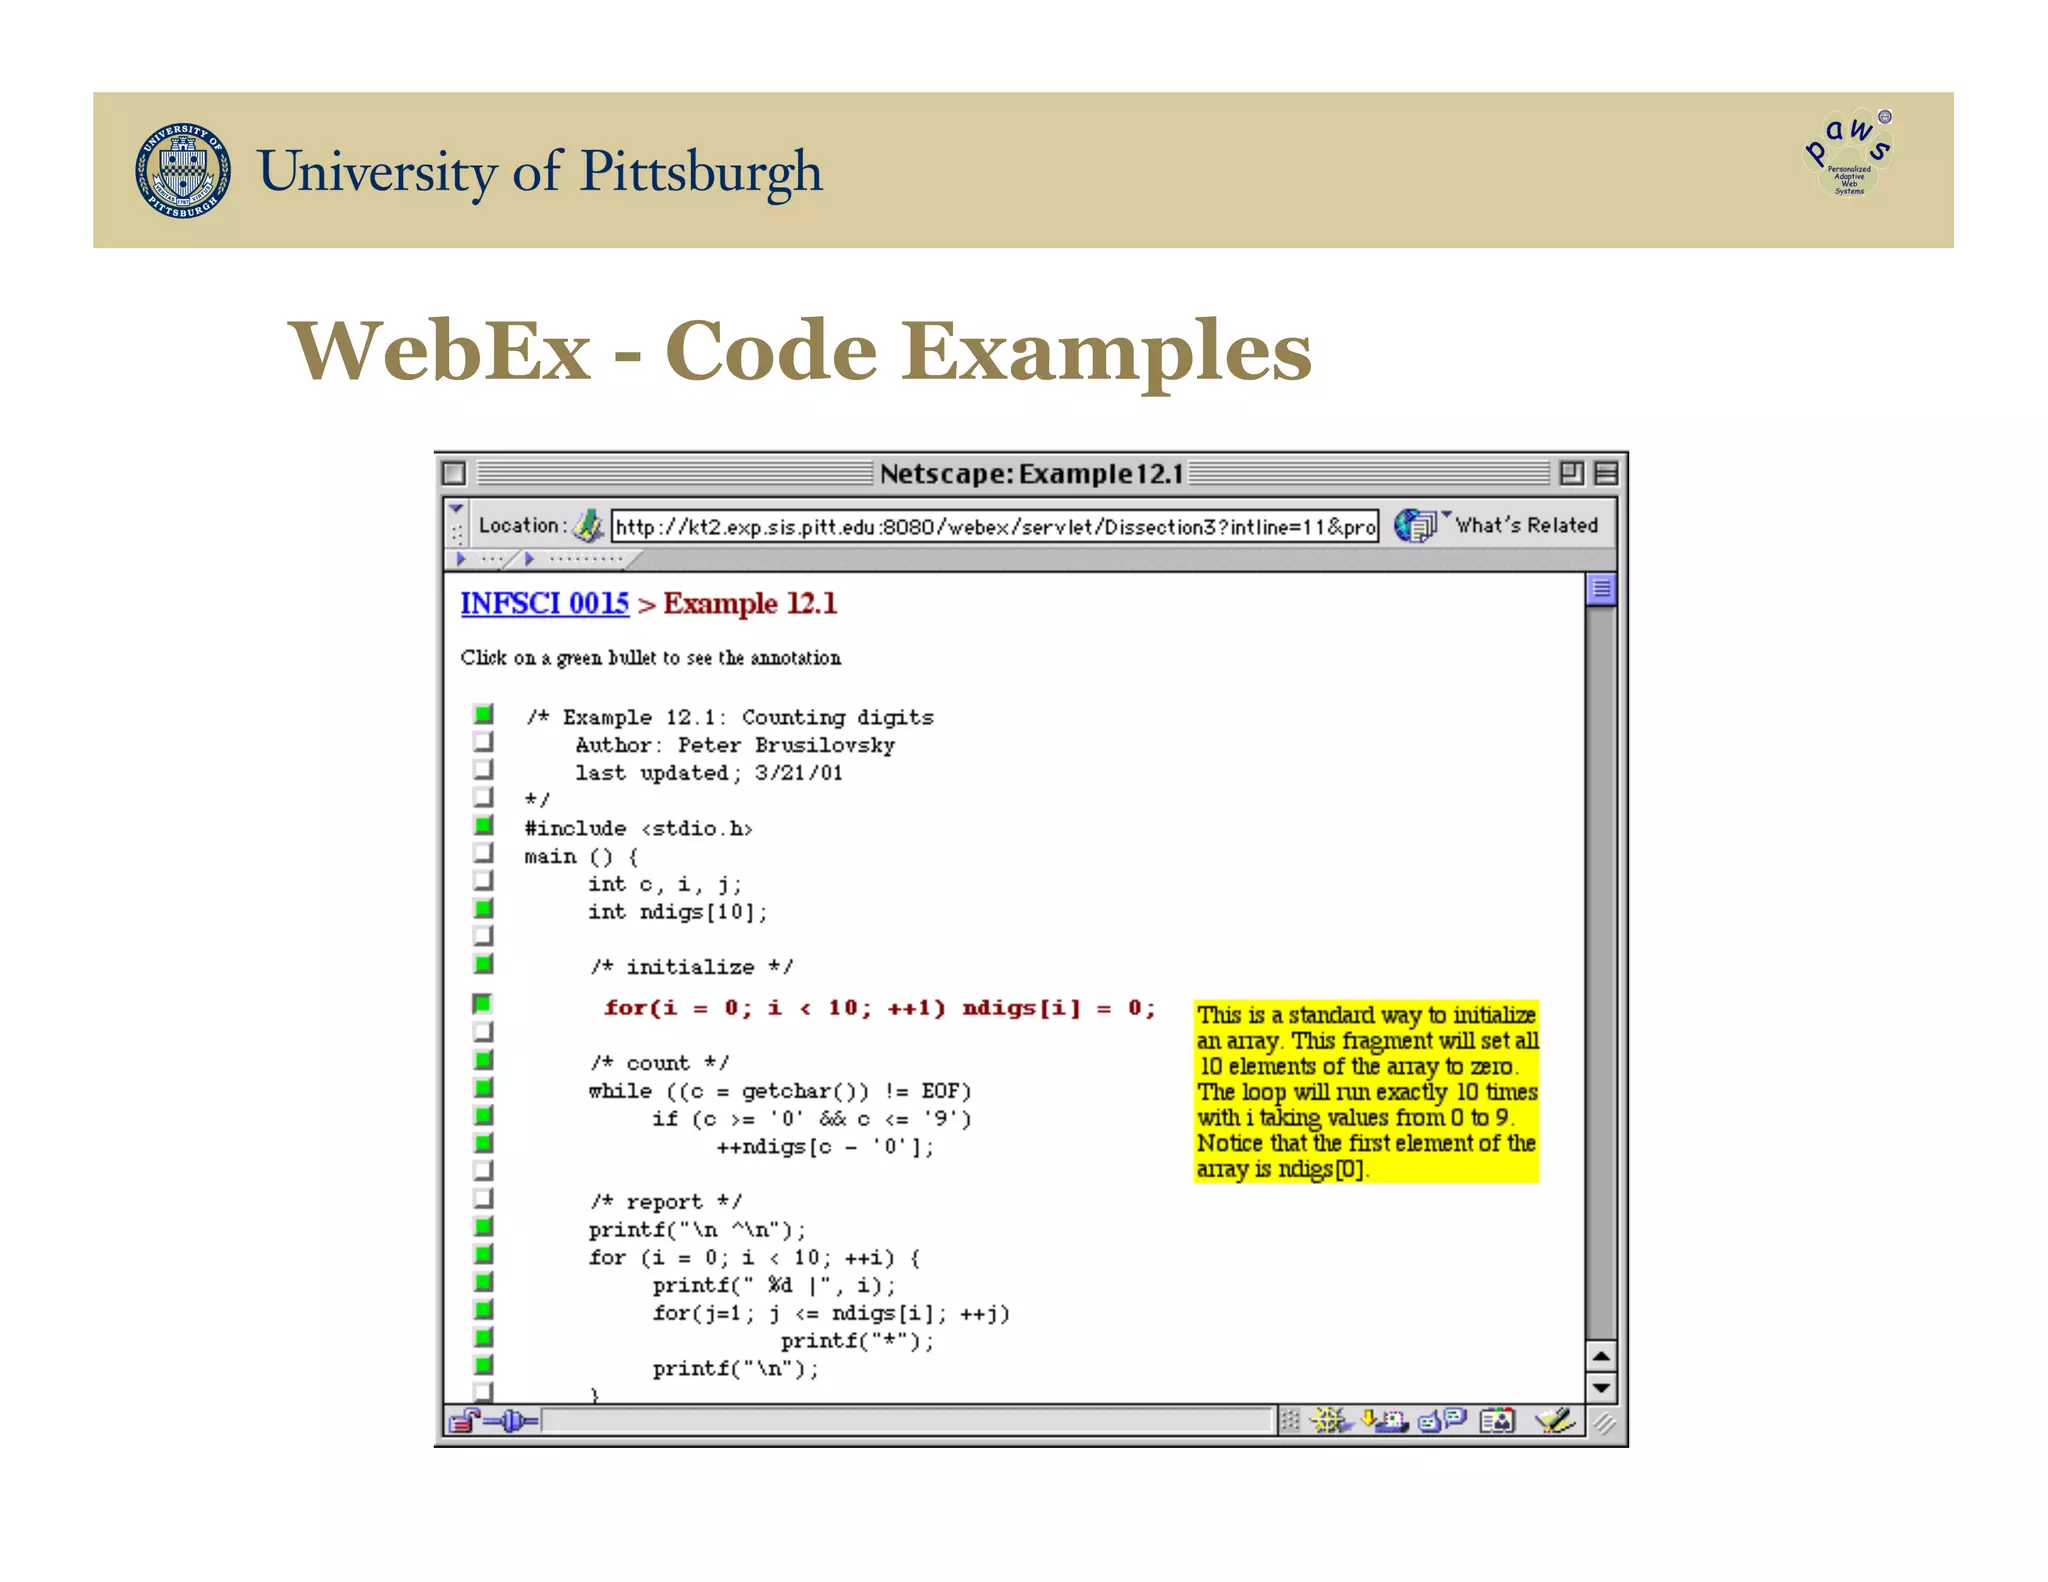Click the scrollbar down arrow
2048x1582 pixels.
coord(1601,1388)
